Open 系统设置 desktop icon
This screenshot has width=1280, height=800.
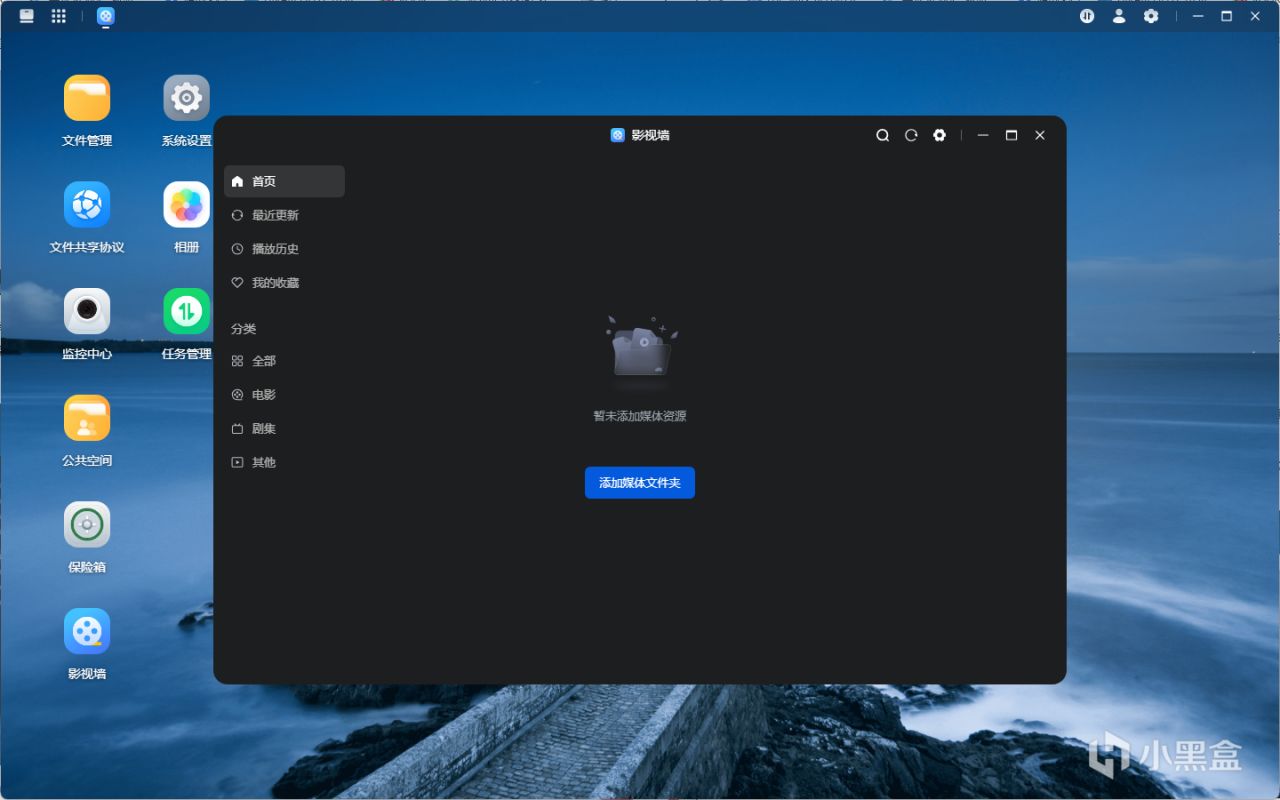(187, 98)
